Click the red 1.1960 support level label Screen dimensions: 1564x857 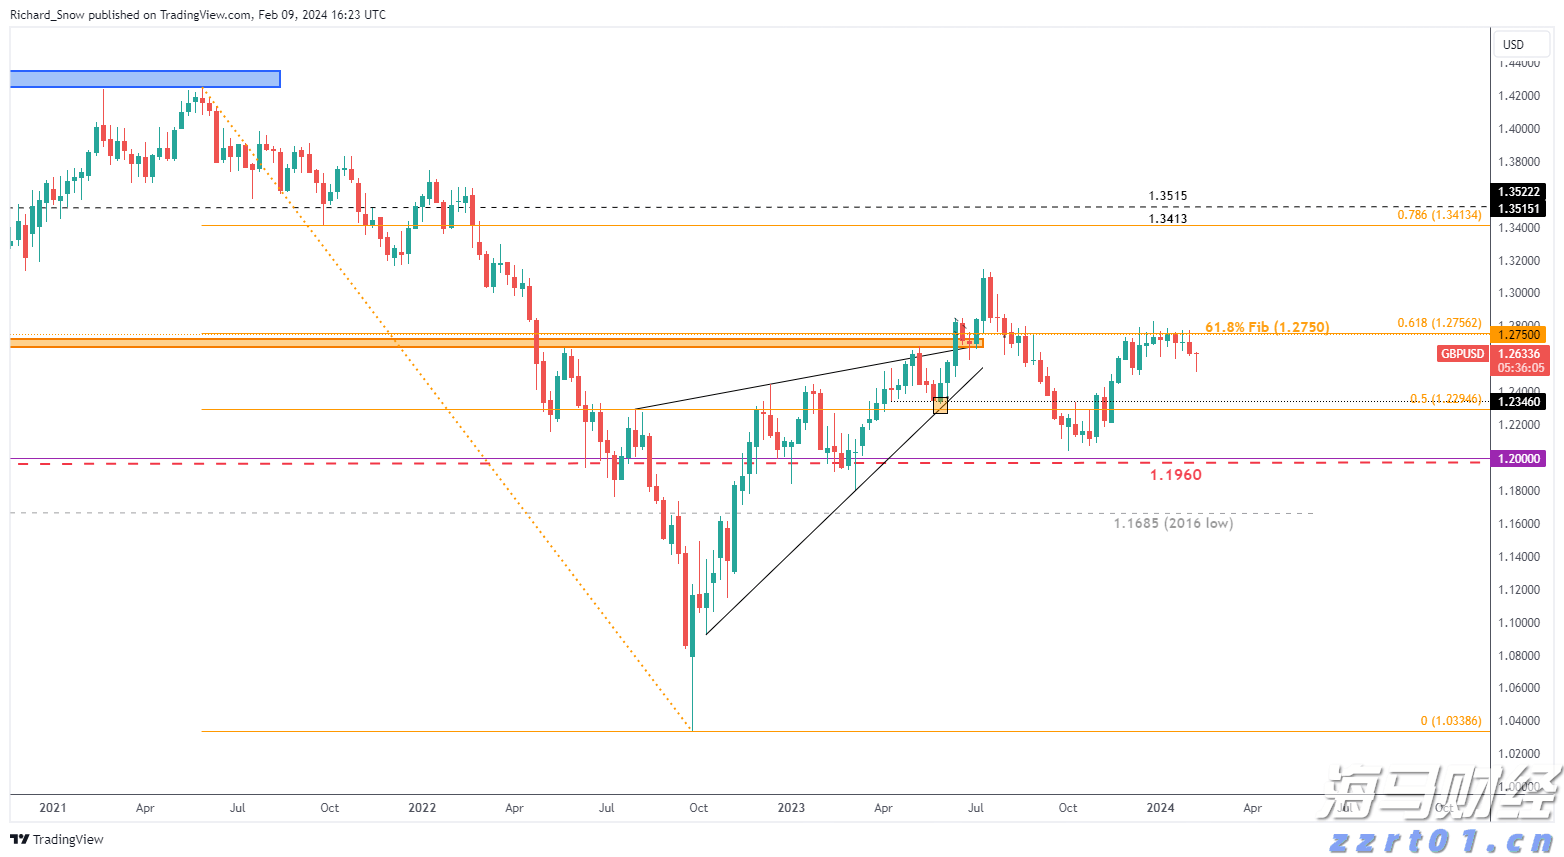click(x=1175, y=474)
